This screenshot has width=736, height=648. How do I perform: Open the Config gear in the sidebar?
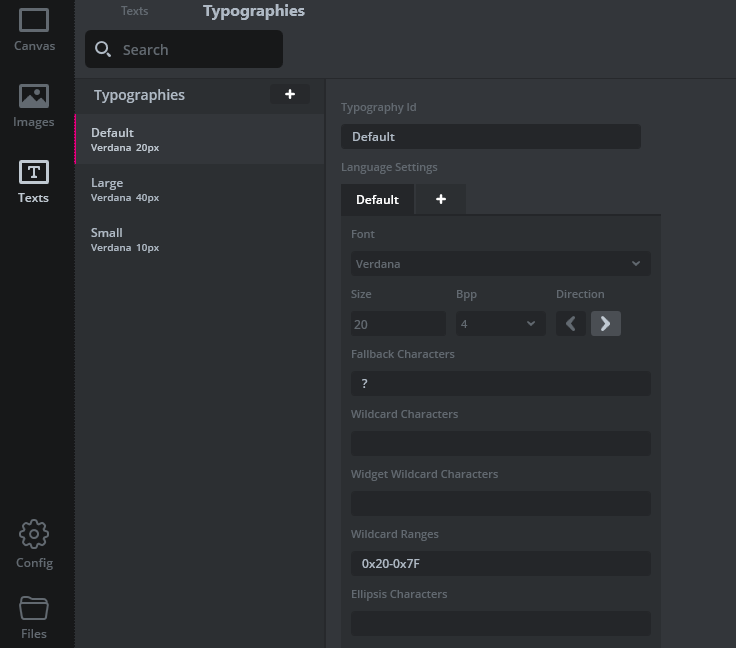click(x=34, y=544)
